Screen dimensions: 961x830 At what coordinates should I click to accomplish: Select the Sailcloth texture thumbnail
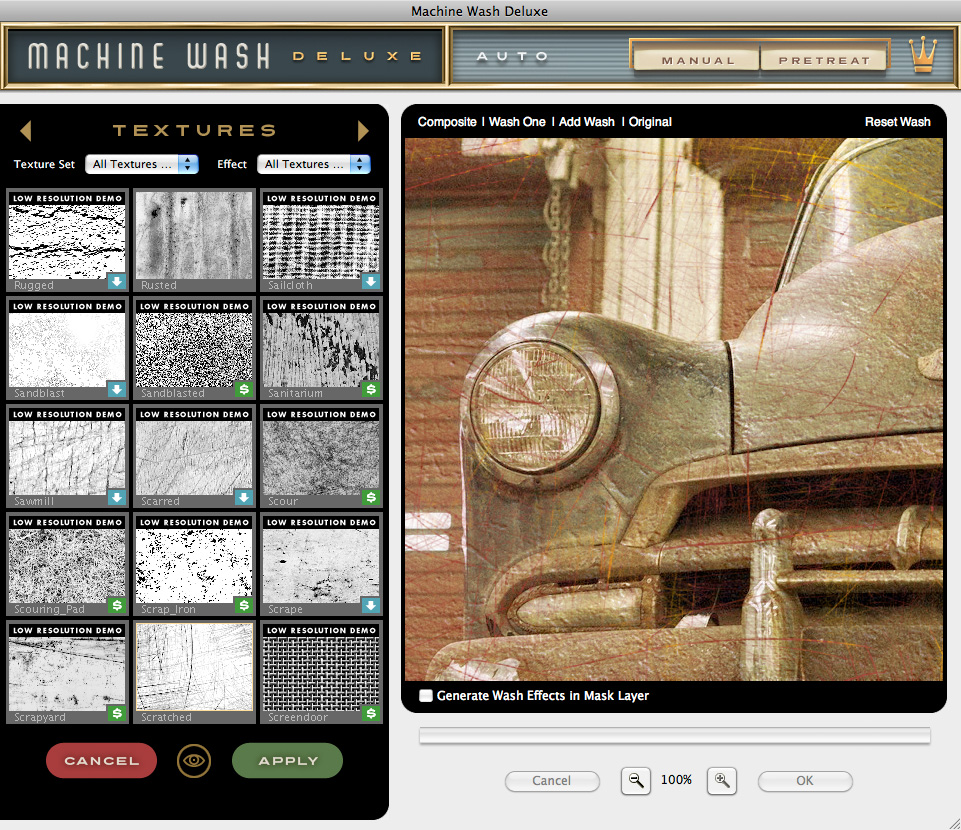[x=321, y=242]
